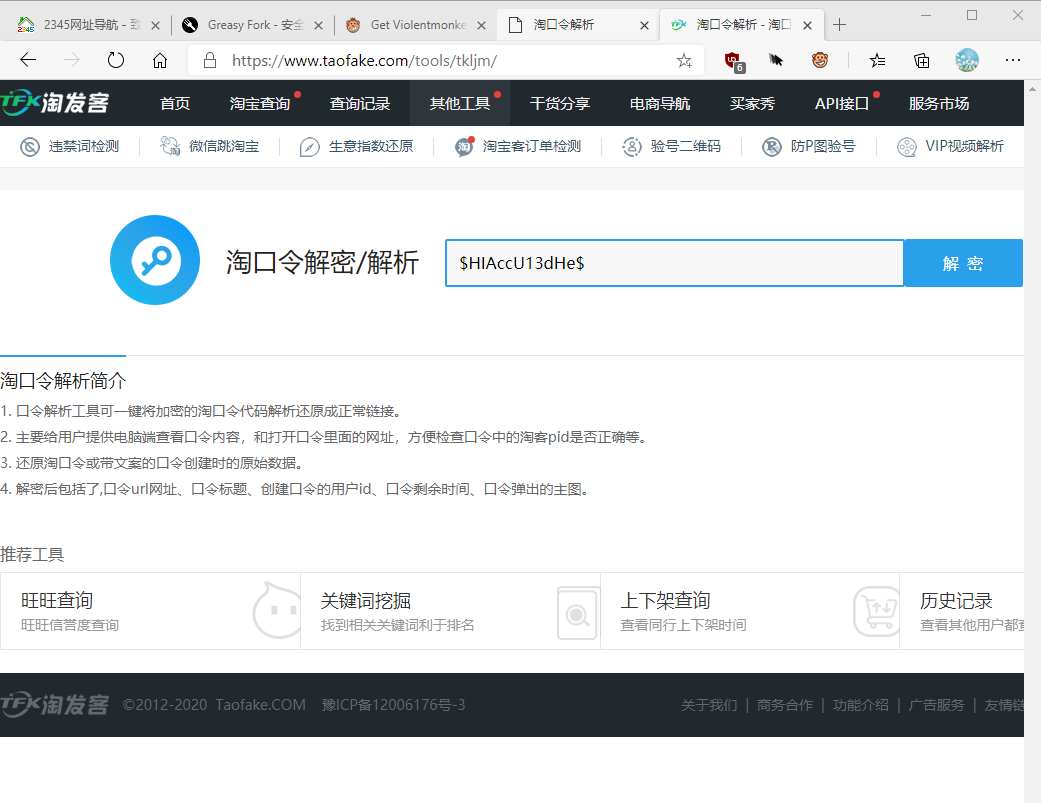Open a new browser tab

coord(839,25)
